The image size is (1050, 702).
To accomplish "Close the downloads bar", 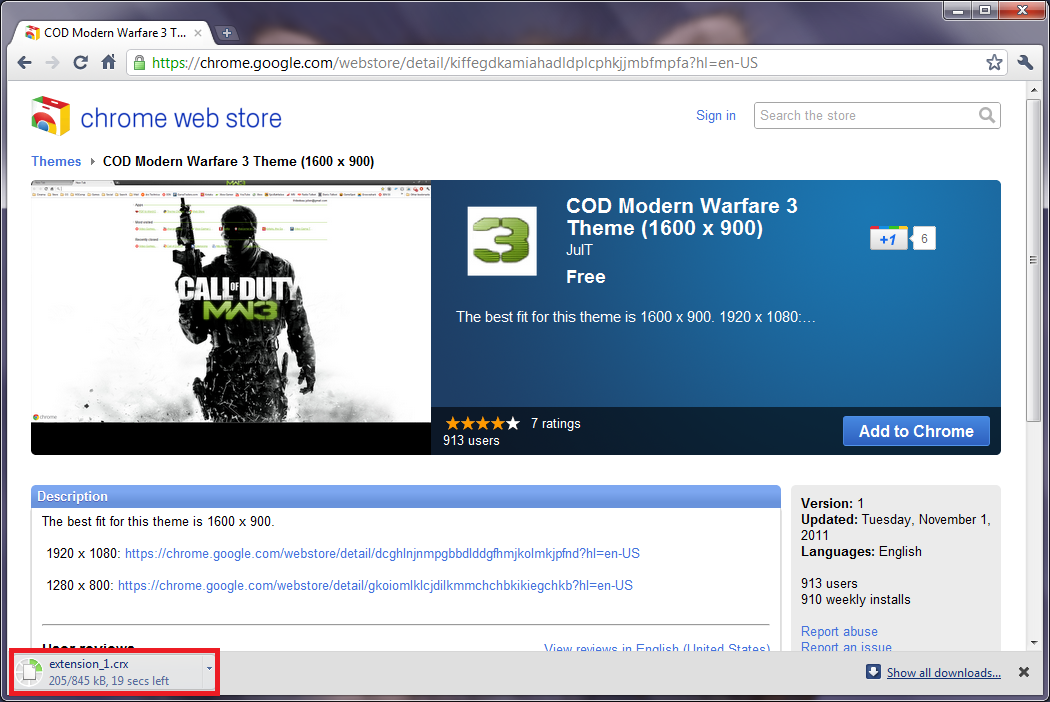I will point(1024,672).
